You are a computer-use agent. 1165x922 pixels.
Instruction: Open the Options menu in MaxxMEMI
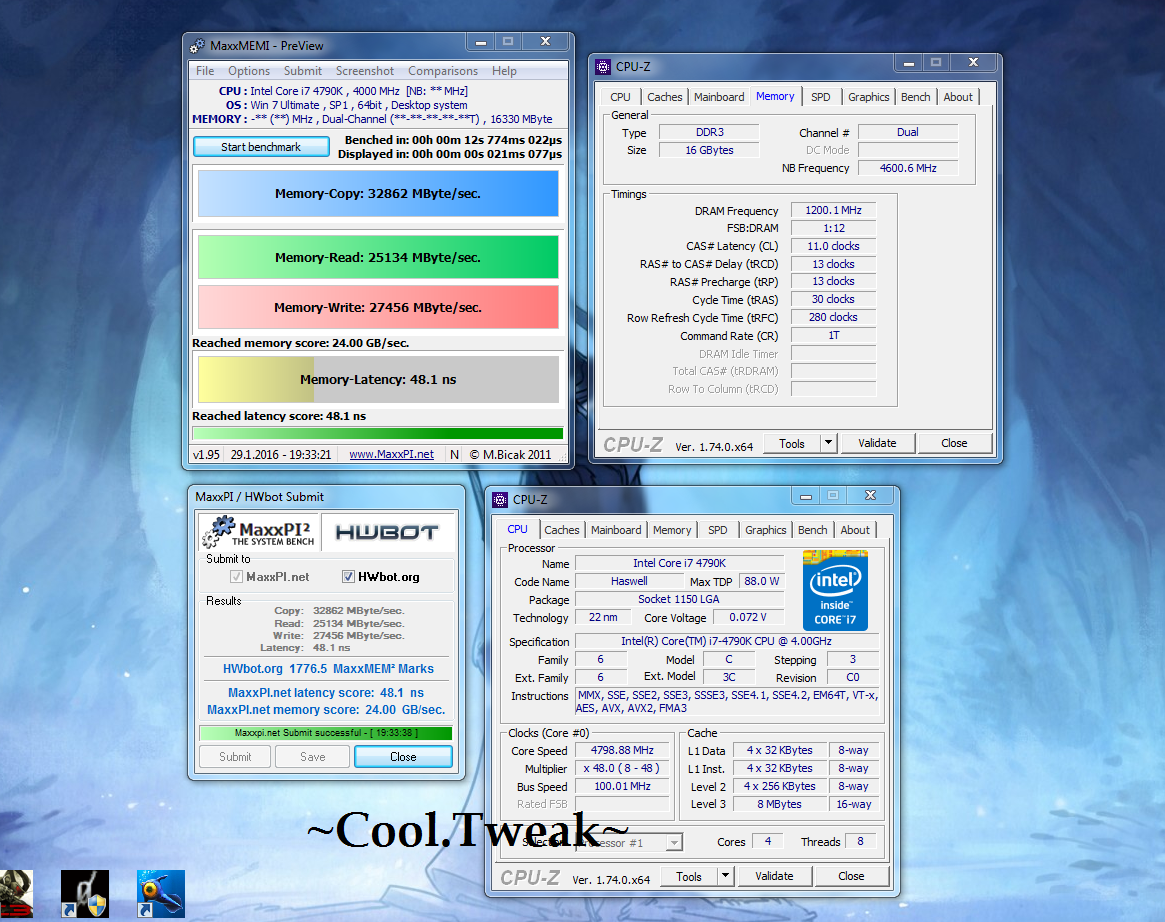pyautogui.click(x=249, y=71)
